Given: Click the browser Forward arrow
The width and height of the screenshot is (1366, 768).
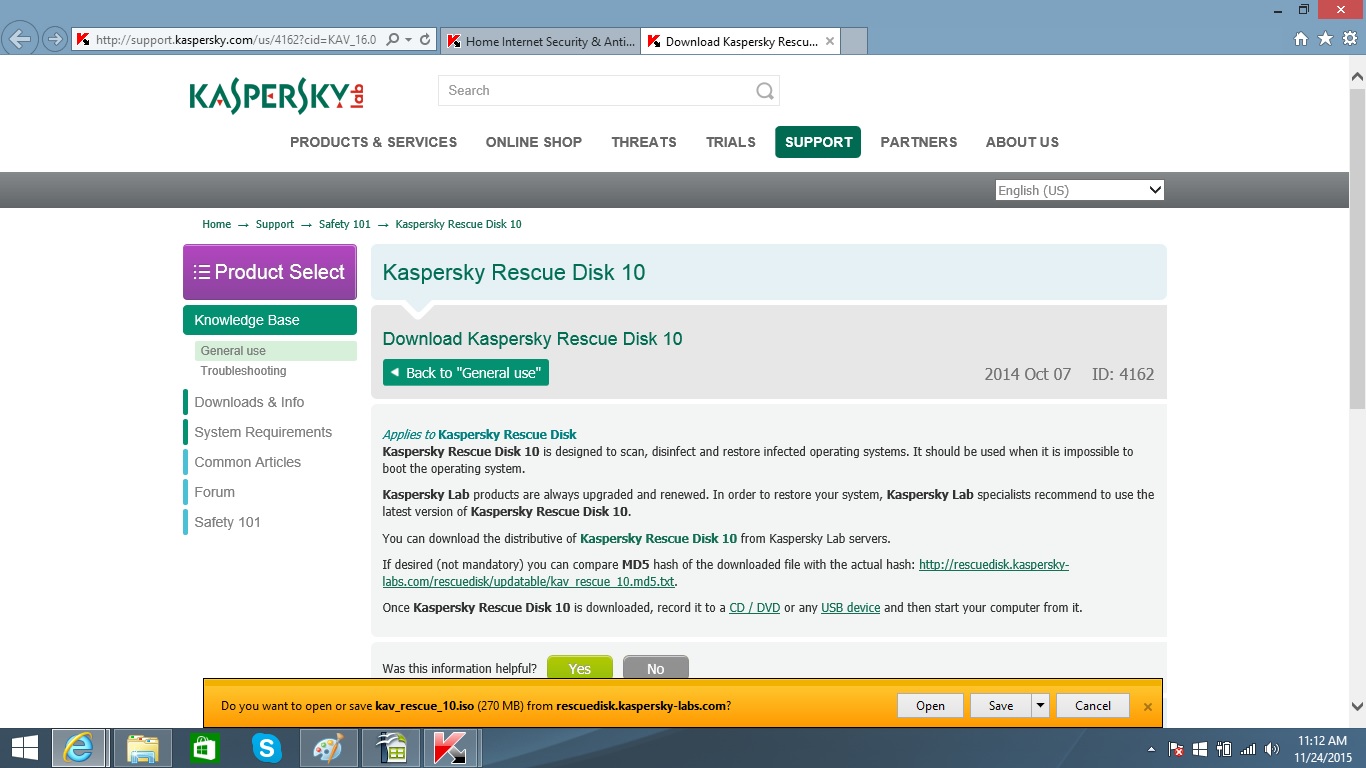Looking at the screenshot, I should click(54, 39).
